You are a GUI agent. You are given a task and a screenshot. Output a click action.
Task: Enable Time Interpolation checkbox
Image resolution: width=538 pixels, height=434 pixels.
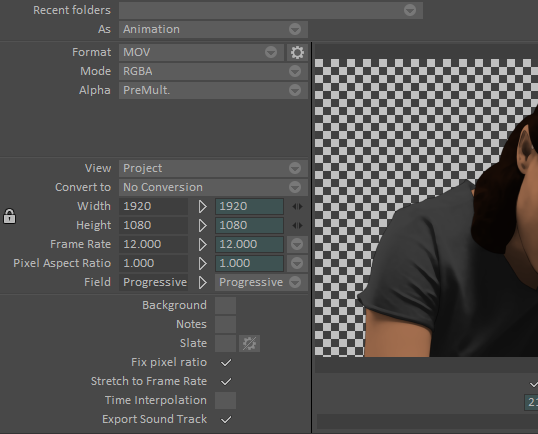pos(225,400)
